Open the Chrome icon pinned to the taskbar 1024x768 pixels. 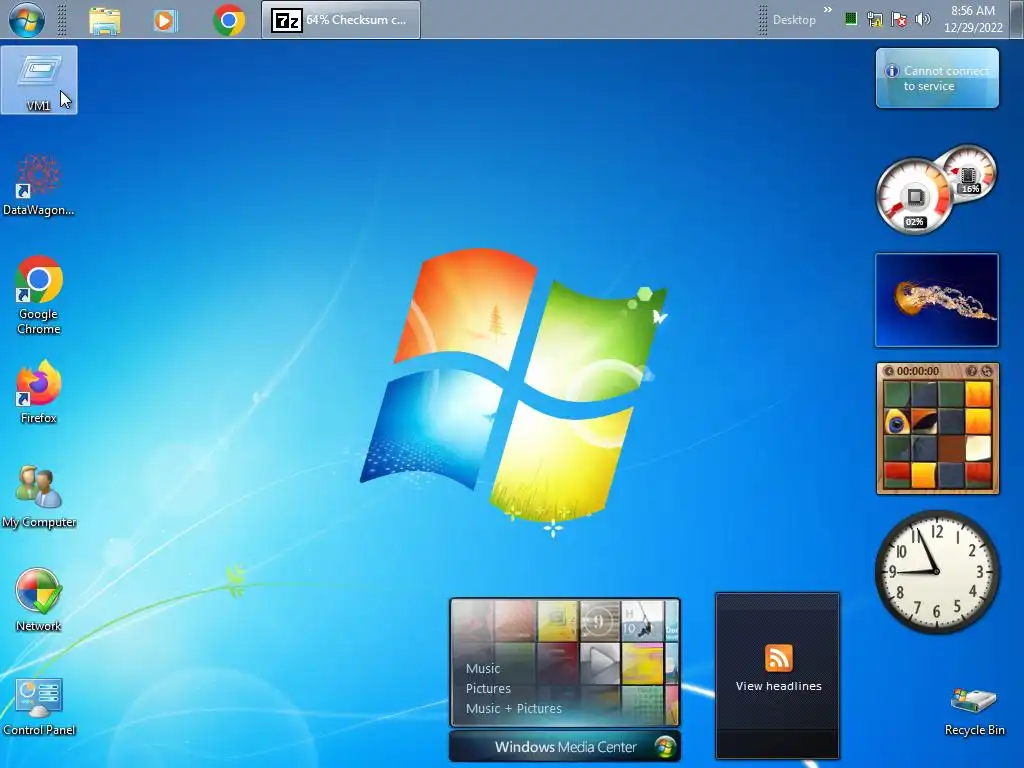pyautogui.click(x=229, y=20)
